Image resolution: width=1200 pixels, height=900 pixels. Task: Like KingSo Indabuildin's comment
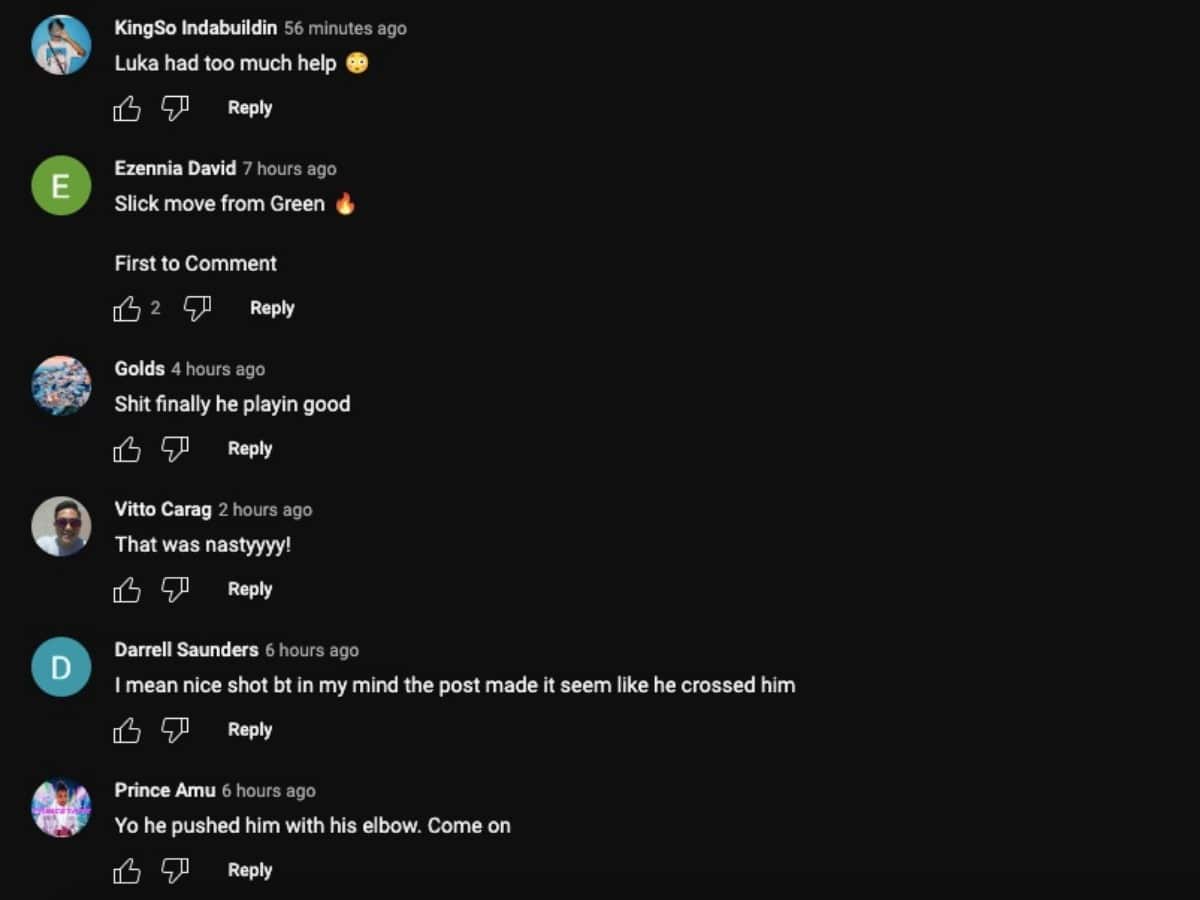pos(127,108)
